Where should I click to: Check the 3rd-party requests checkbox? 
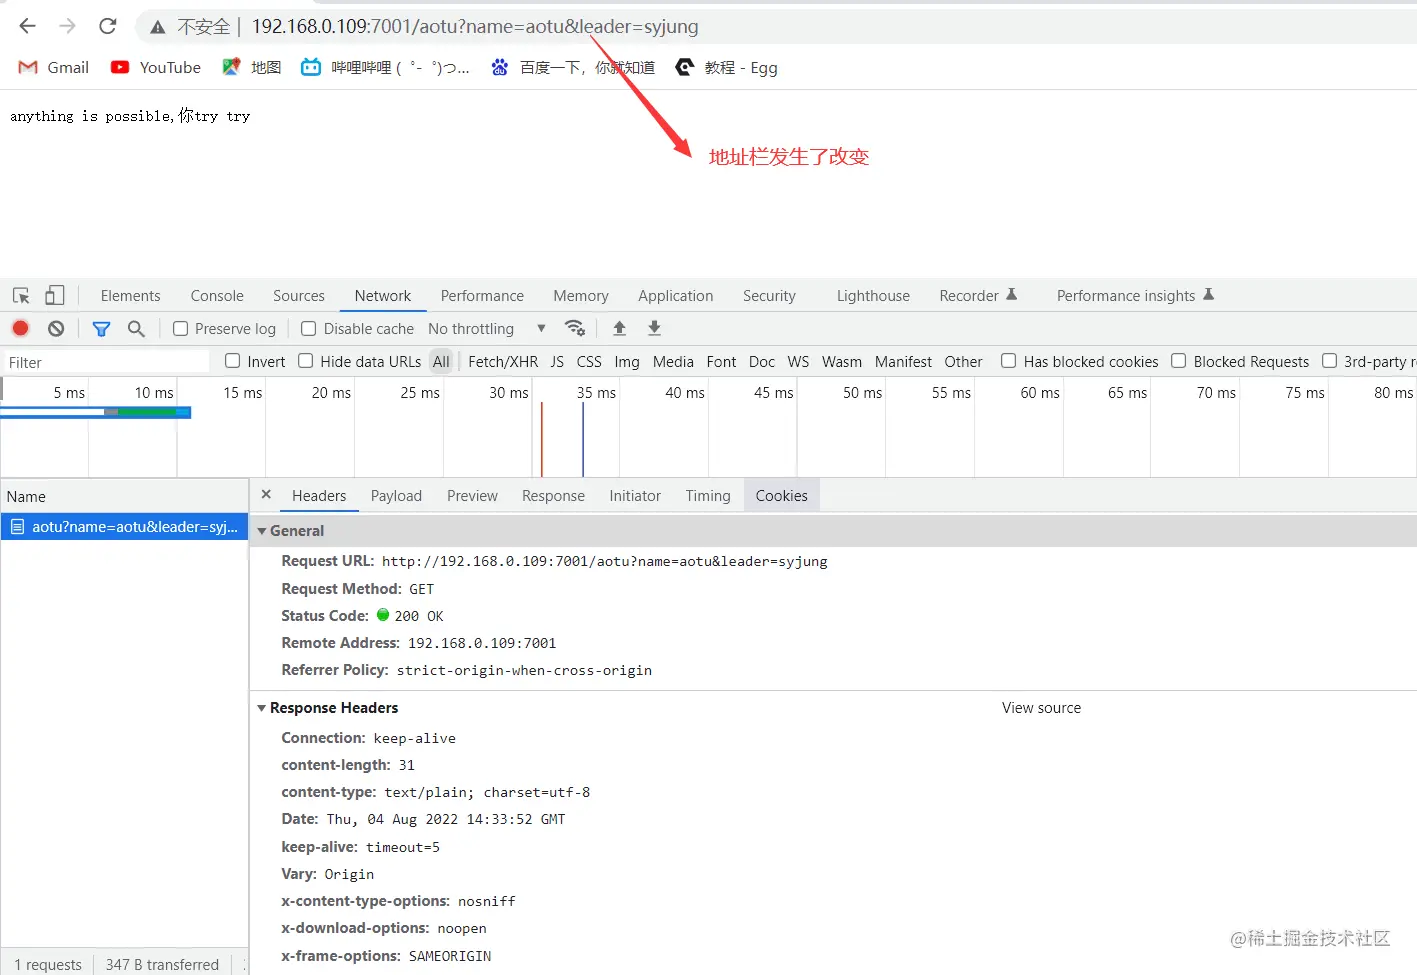point(1330,361)
